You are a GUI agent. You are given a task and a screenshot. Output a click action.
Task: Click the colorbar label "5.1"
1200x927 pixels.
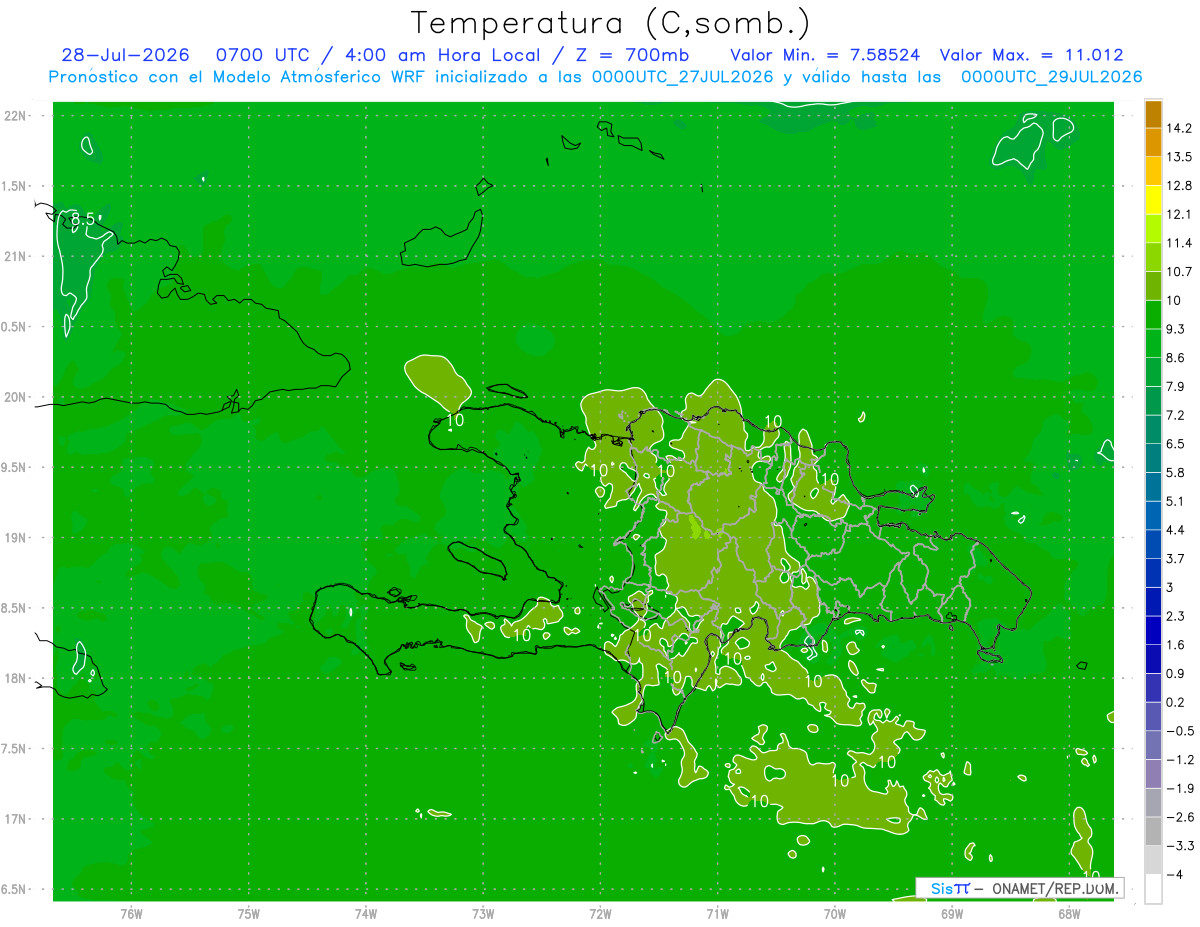coord(1175,501)
